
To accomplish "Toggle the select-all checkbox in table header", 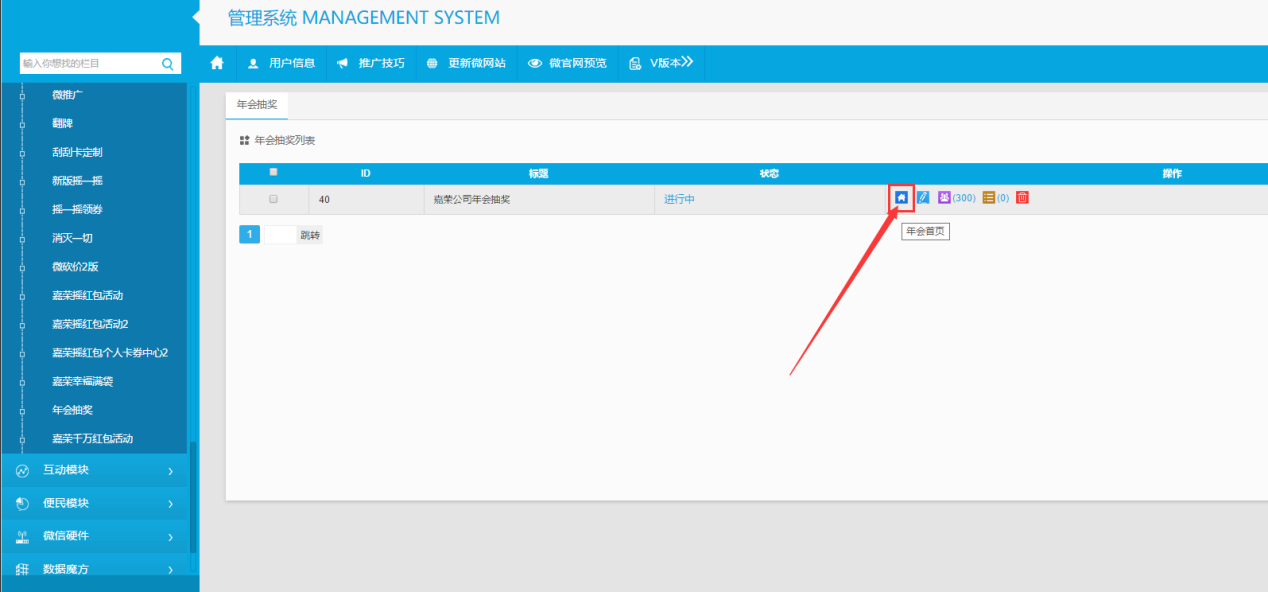I will click(x=273, y=172).
